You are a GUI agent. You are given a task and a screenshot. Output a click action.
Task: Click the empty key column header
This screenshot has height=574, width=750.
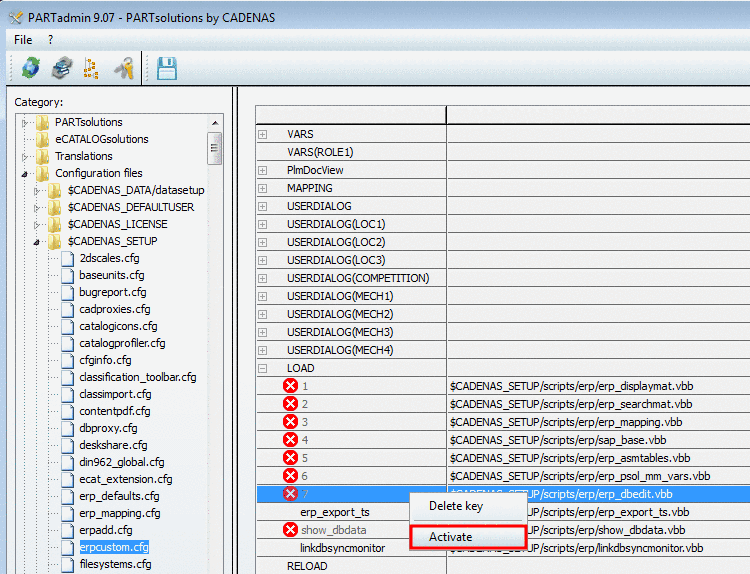(351, 115)
